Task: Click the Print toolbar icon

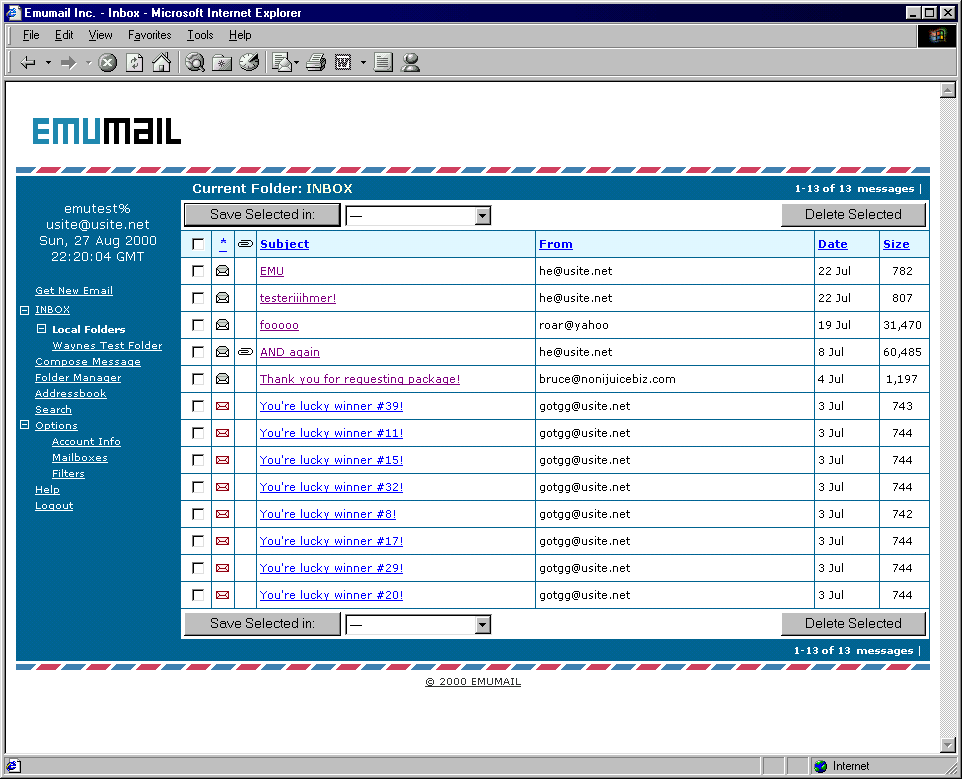Action: [x=316, y=63]
